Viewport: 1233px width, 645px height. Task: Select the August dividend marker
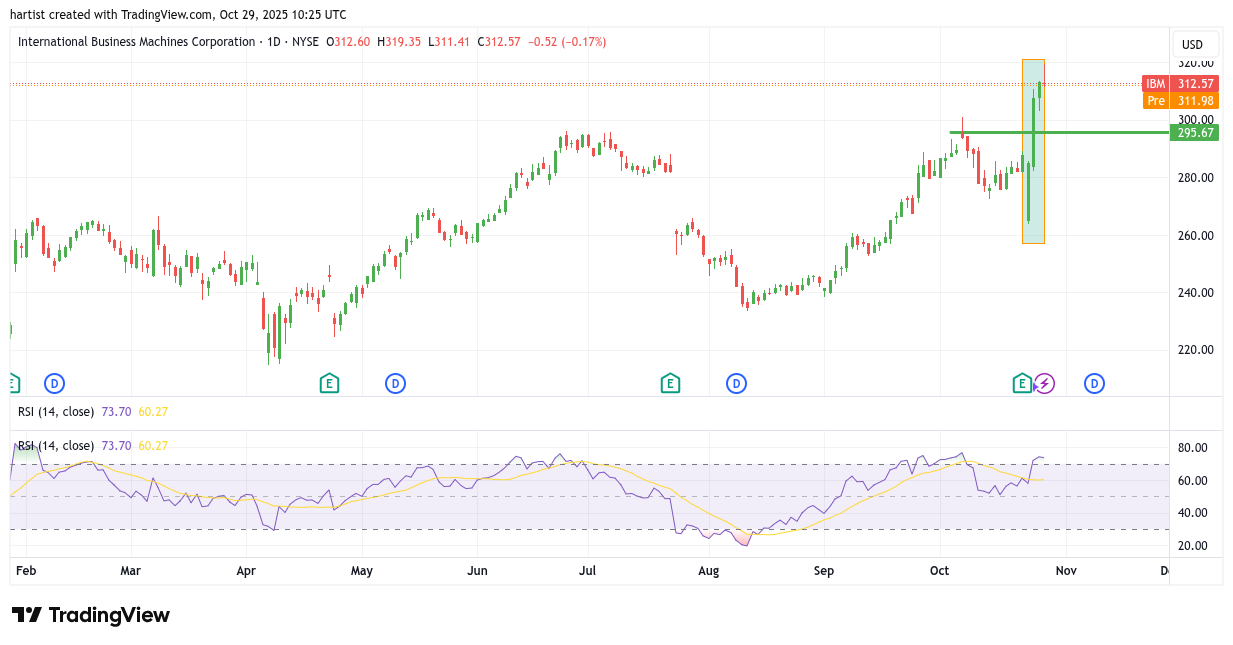pos(737,383)
